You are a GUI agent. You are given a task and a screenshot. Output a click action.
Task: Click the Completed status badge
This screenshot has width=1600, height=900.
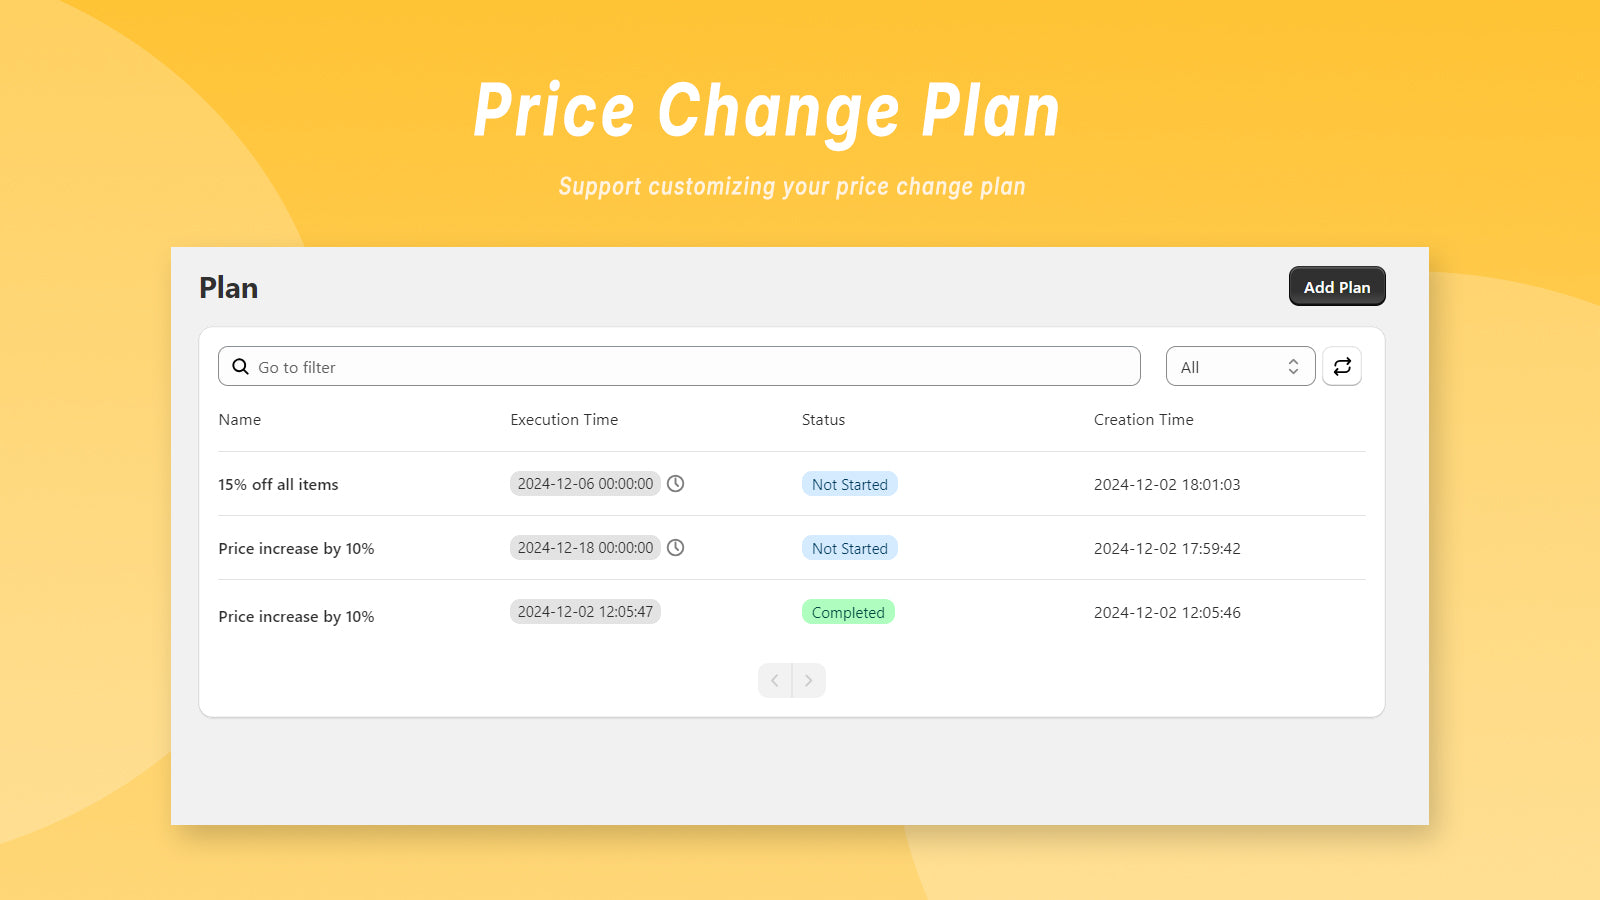848,612
